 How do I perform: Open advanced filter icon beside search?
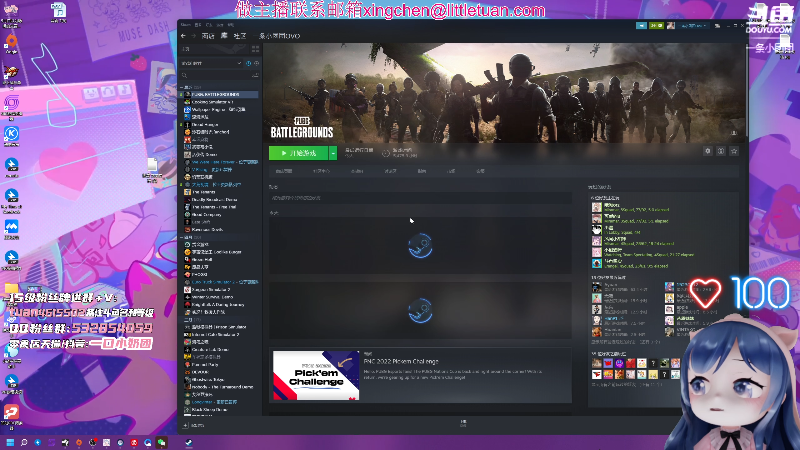pyautogui.click(x=255, y=75)
